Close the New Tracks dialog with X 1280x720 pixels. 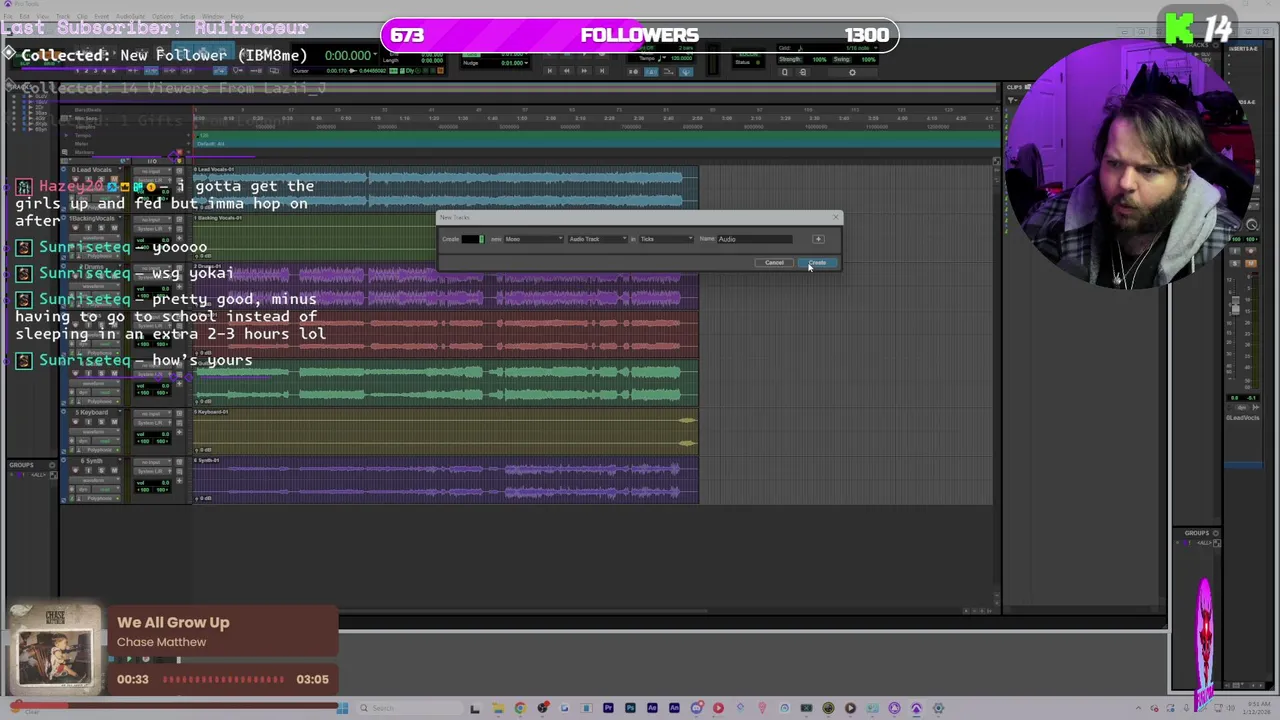pos(836,217)
